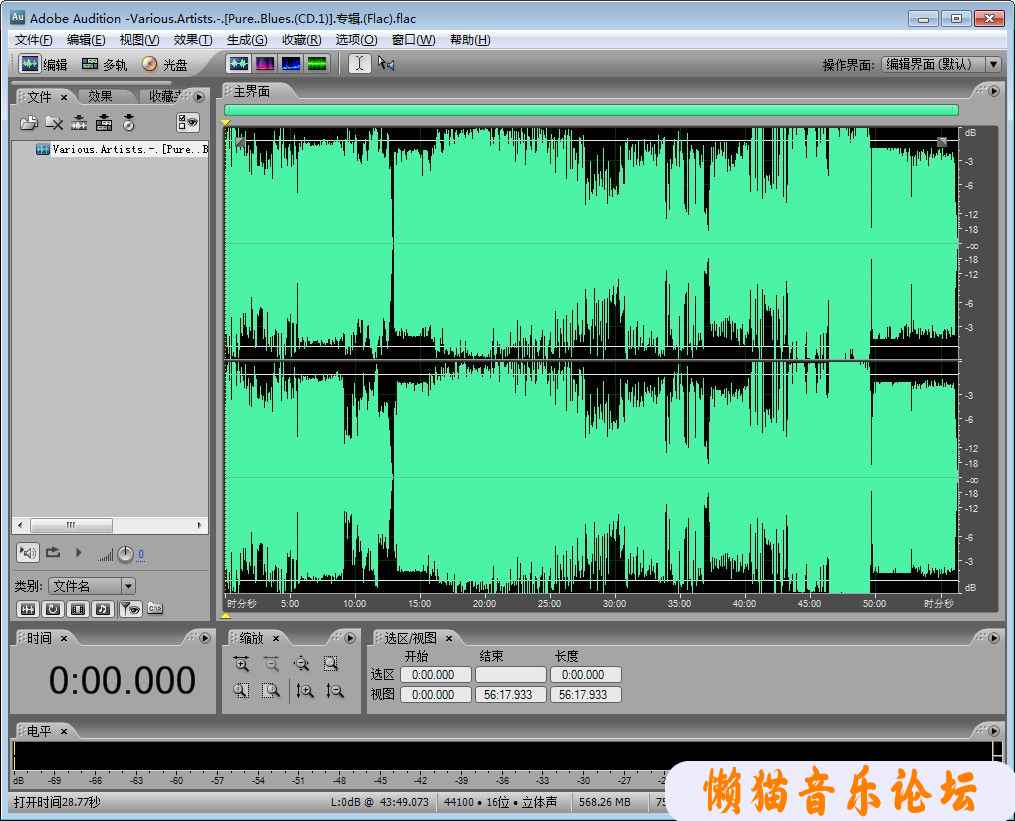The width and height of the screenshot is (1015, 821).
Task: Switch to the 效果 panel tab
Action: pos(100,96)
